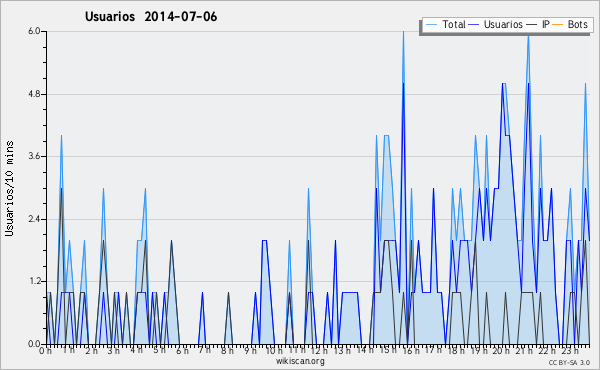
Task: Click the '4.8' y-axis value
Action: point(34,94)
